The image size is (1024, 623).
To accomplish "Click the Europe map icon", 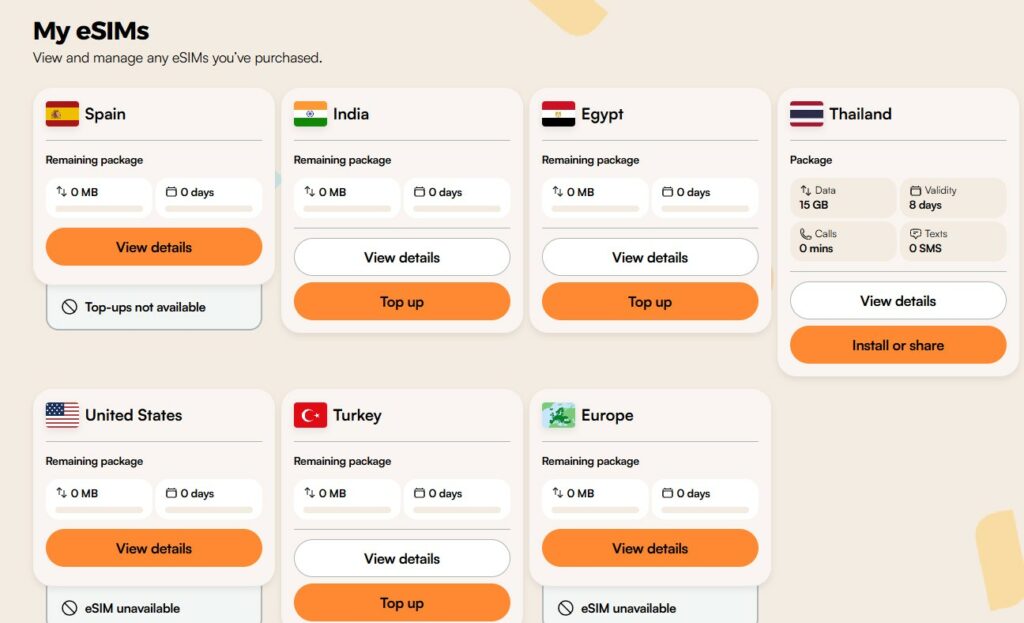I will pos(558,415).
